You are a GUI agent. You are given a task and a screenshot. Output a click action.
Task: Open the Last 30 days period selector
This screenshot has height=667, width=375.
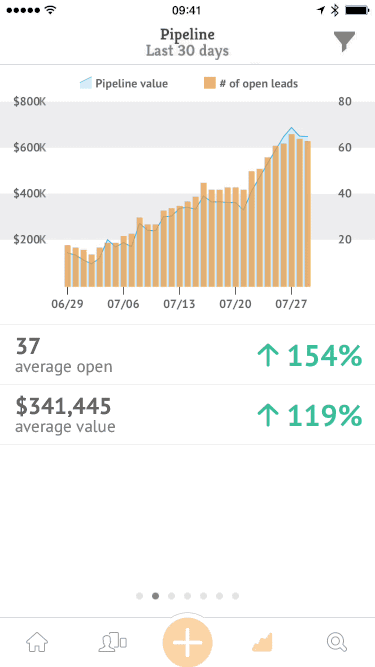[188, 51]
